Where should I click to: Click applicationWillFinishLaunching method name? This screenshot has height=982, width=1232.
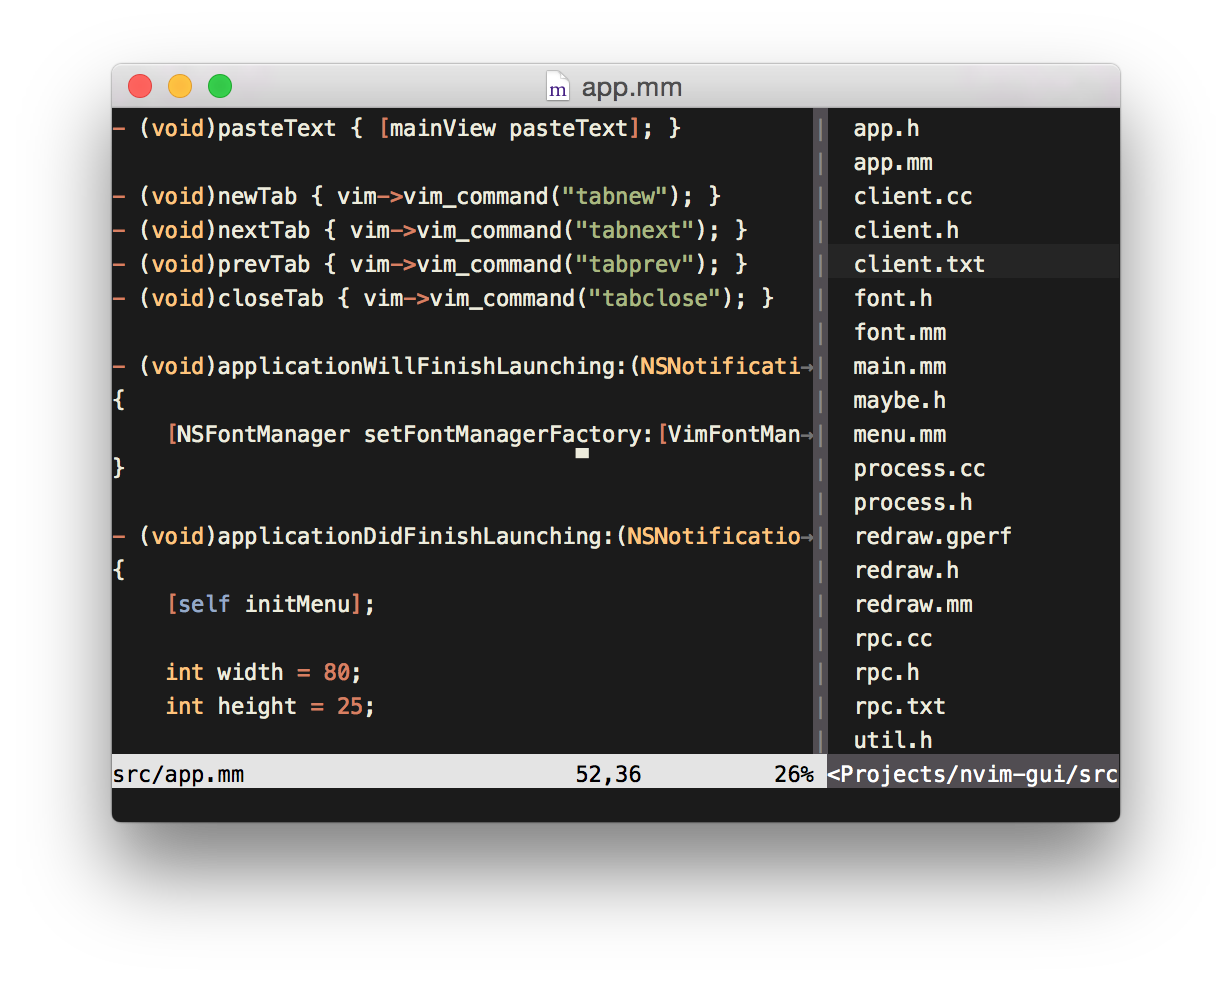(415, 366)
